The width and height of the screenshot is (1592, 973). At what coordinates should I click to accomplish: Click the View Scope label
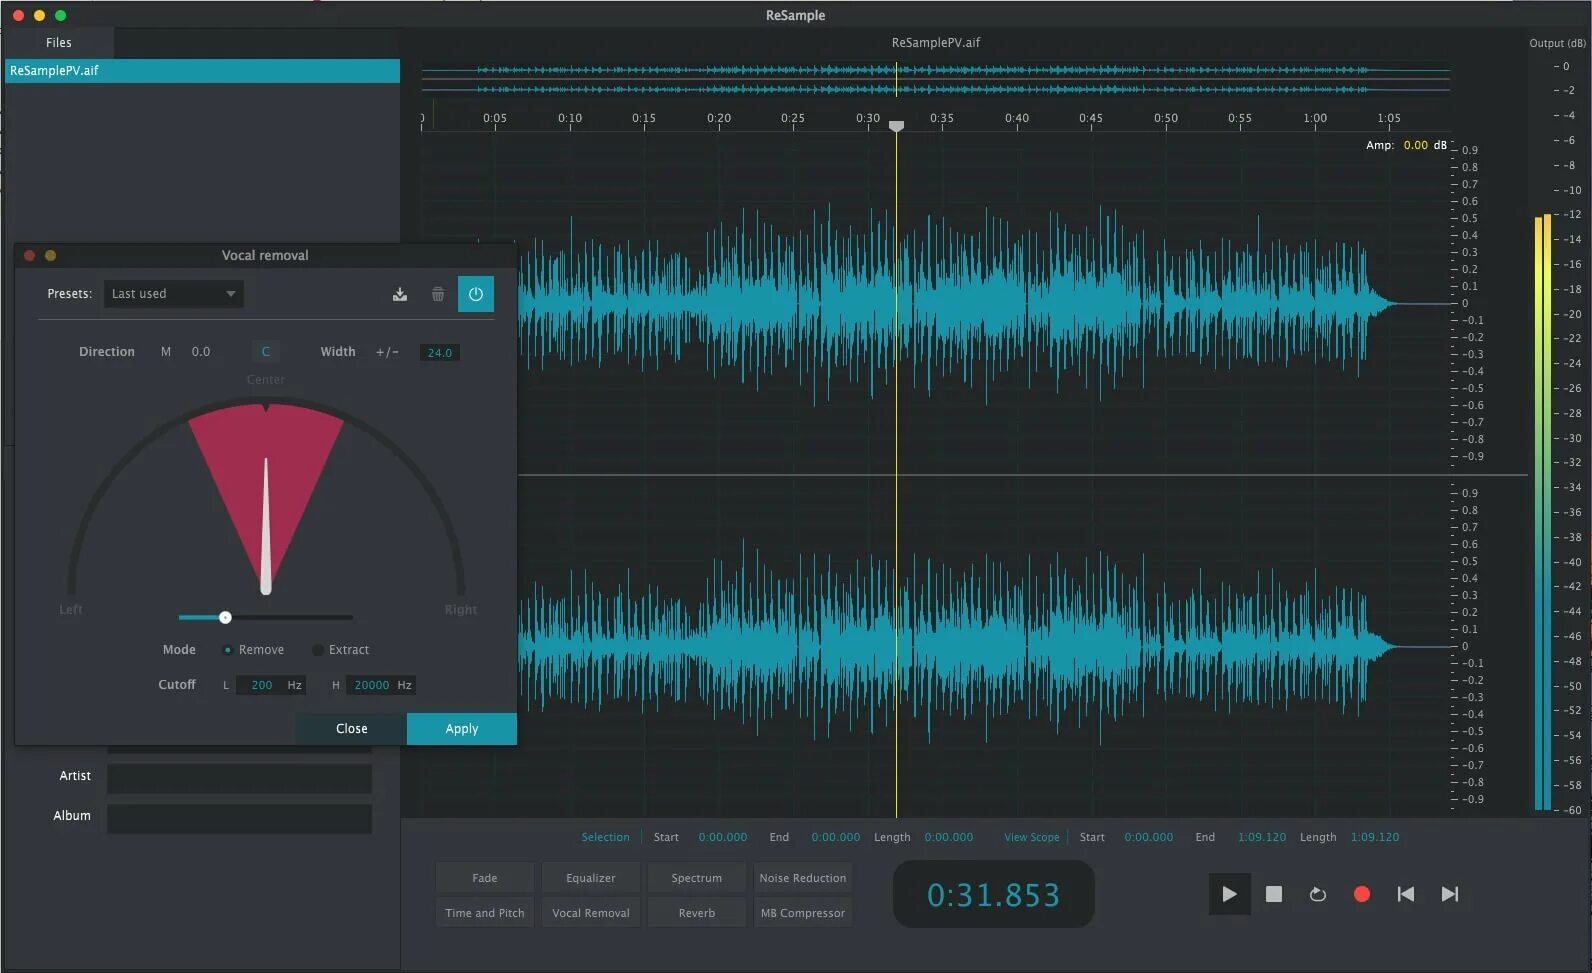click(x=1032, y=838)
